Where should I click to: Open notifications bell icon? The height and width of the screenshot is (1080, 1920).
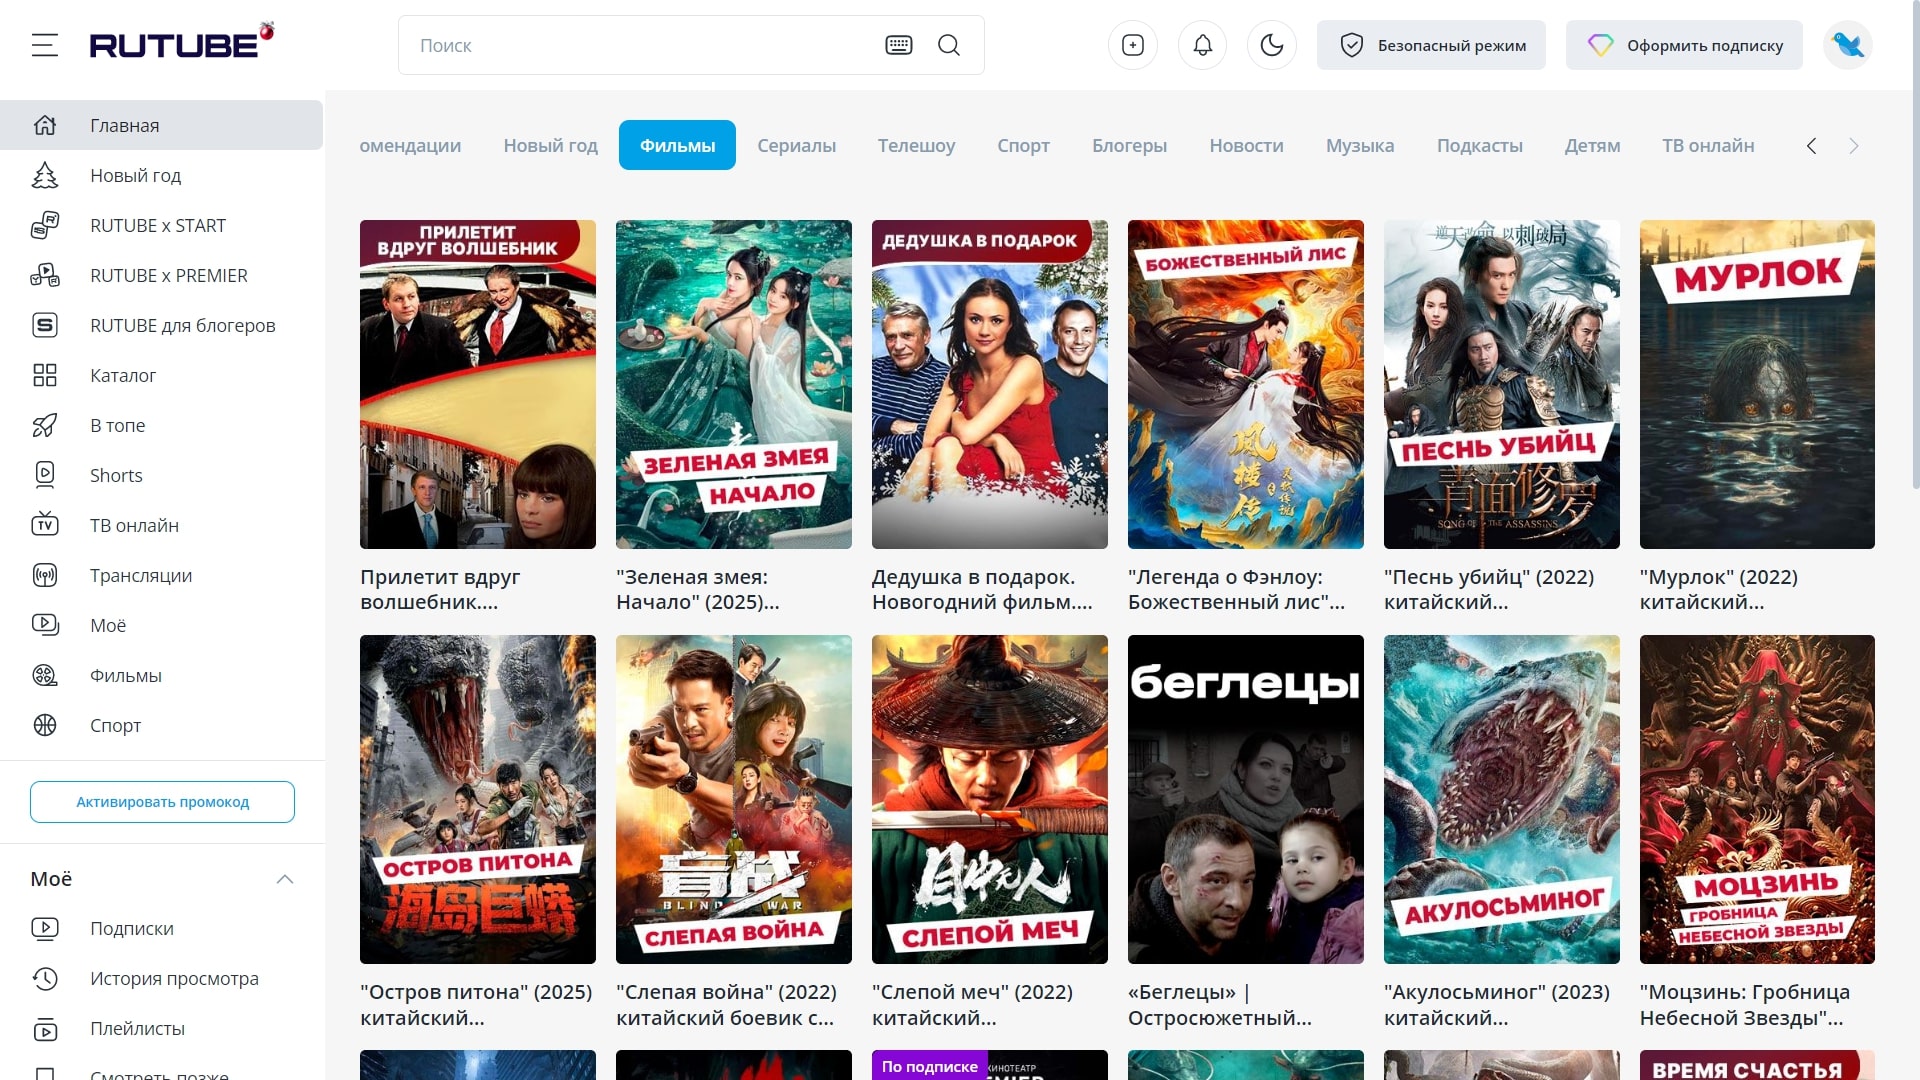pos(1202,45)
